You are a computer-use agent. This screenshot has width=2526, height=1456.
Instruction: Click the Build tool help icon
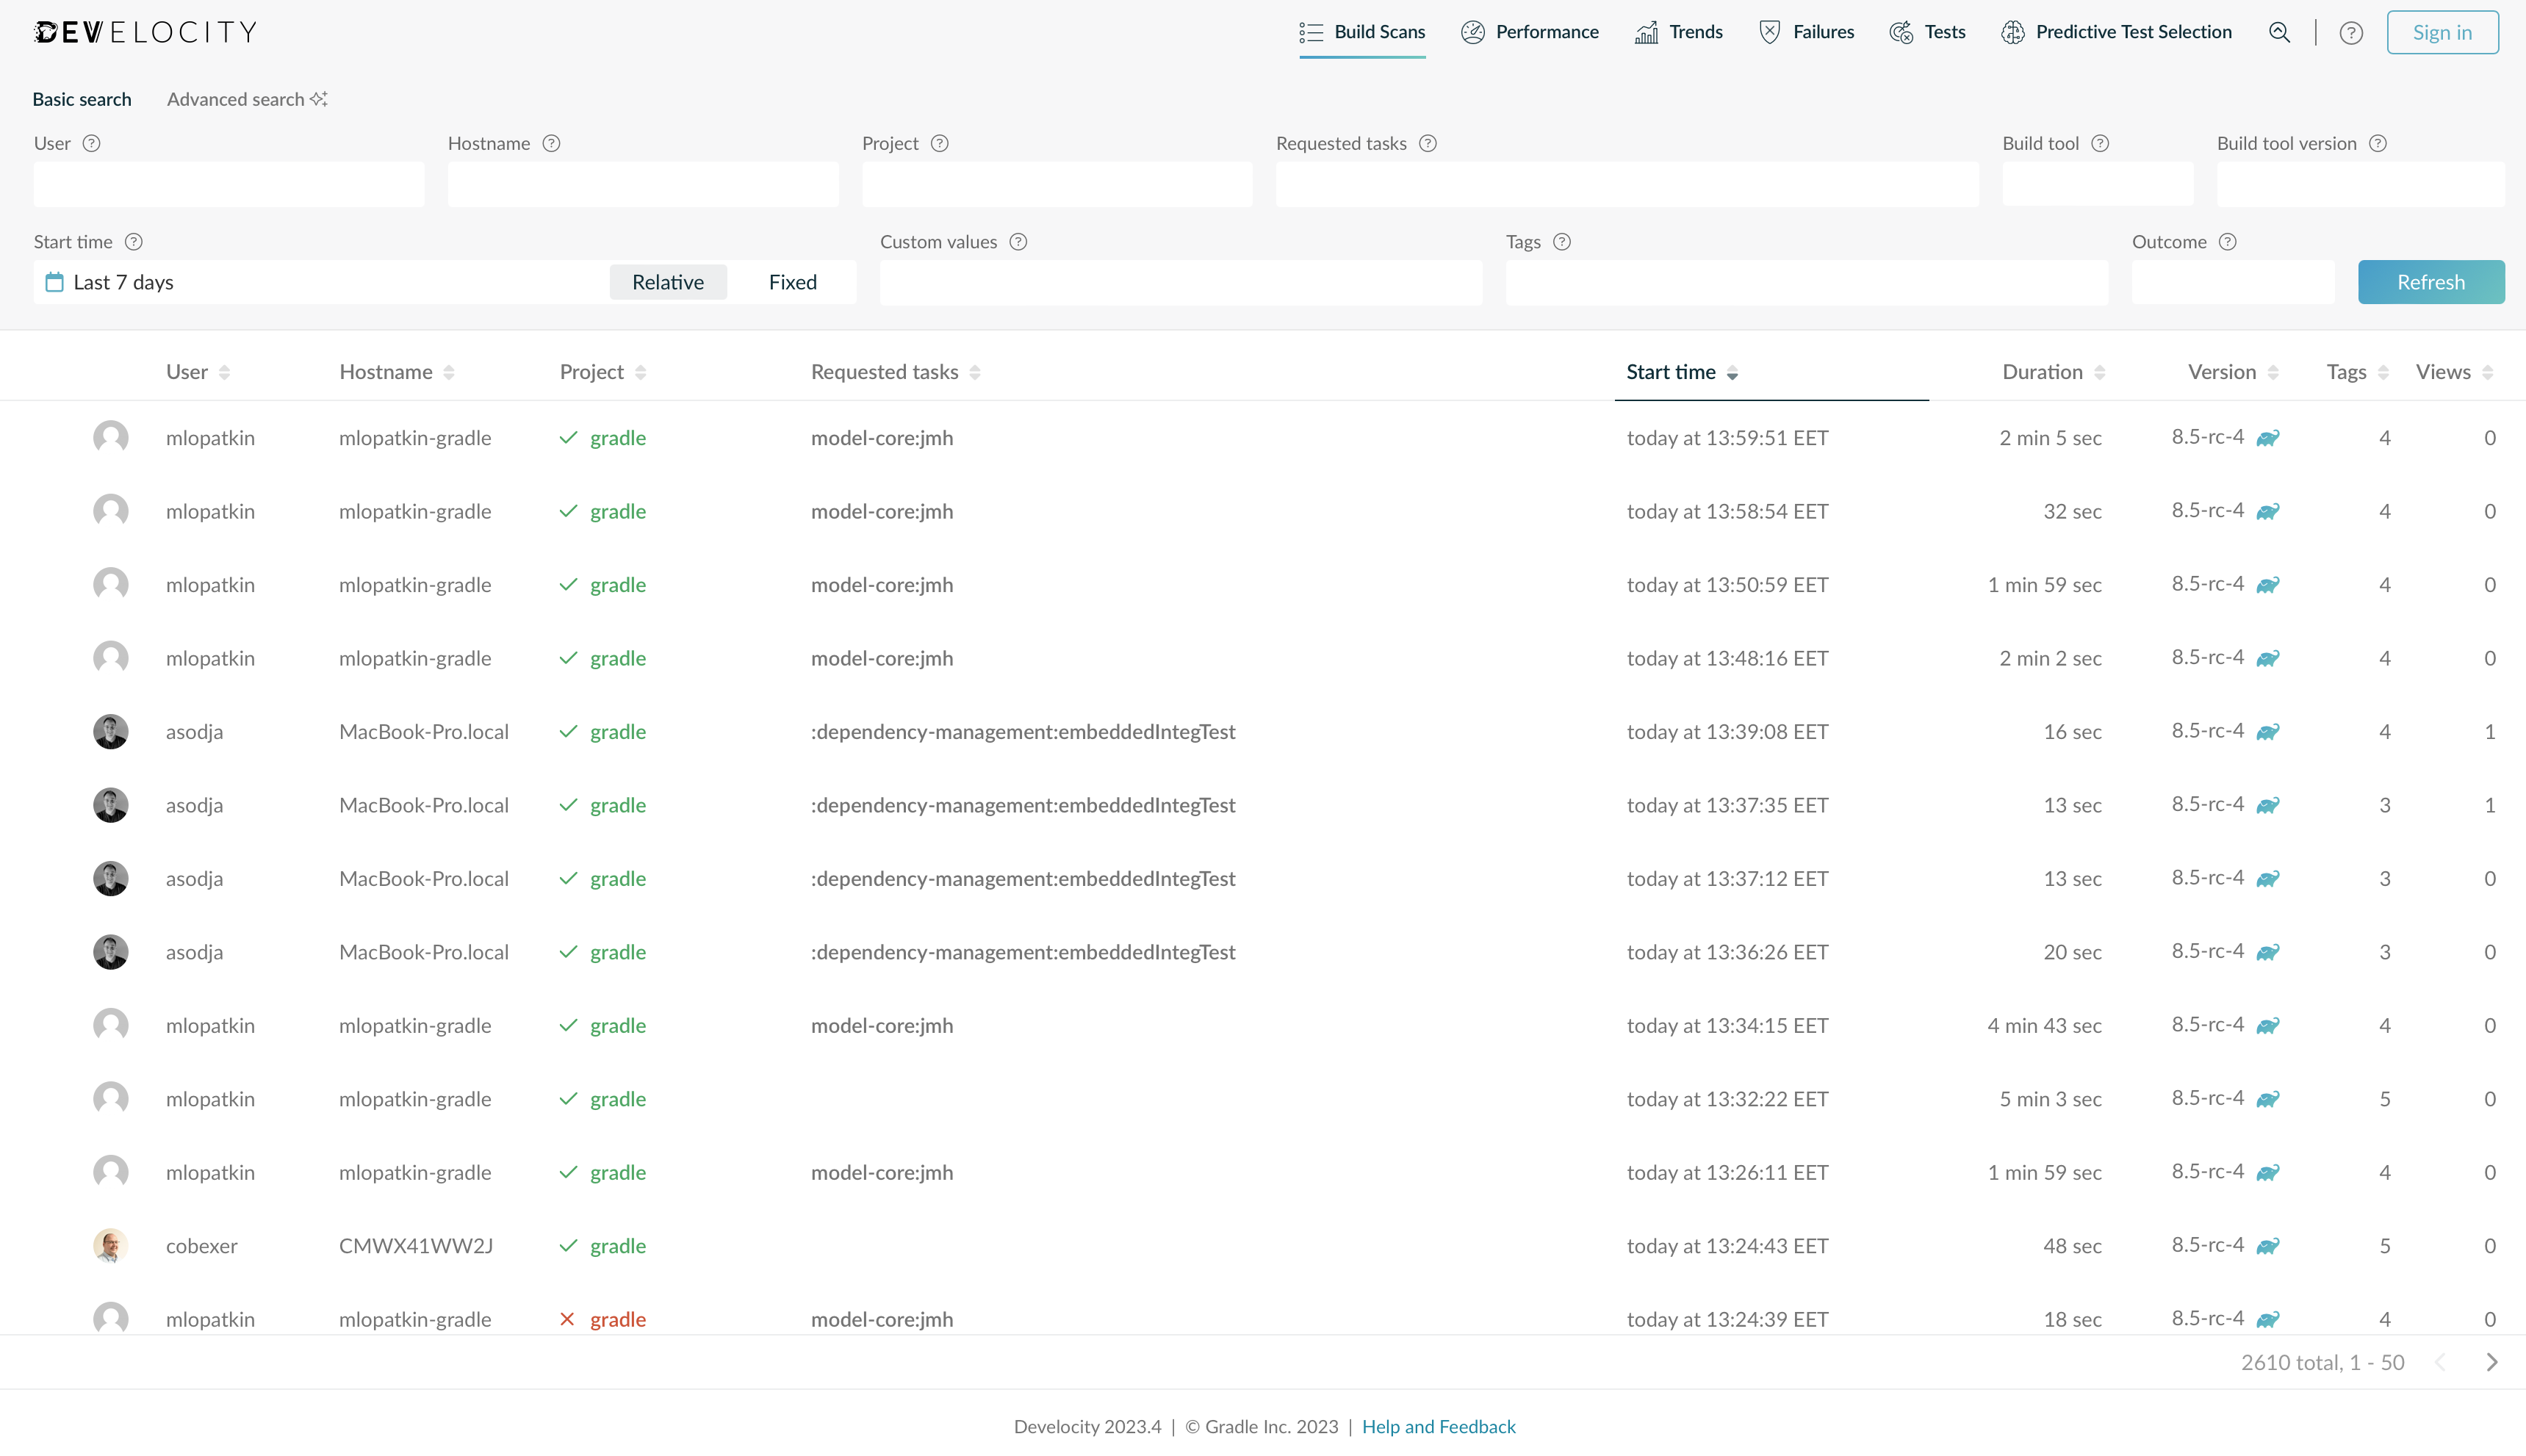click(2099, 143)
